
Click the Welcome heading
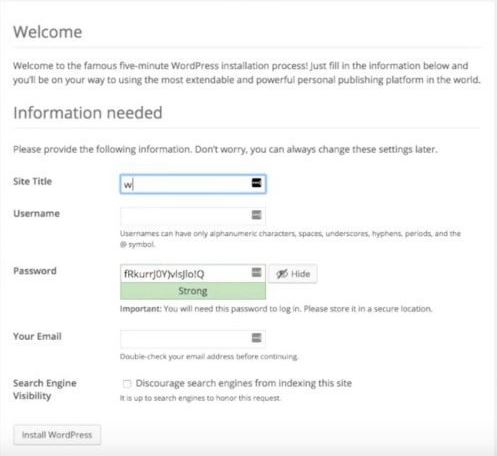coord(47,32)
